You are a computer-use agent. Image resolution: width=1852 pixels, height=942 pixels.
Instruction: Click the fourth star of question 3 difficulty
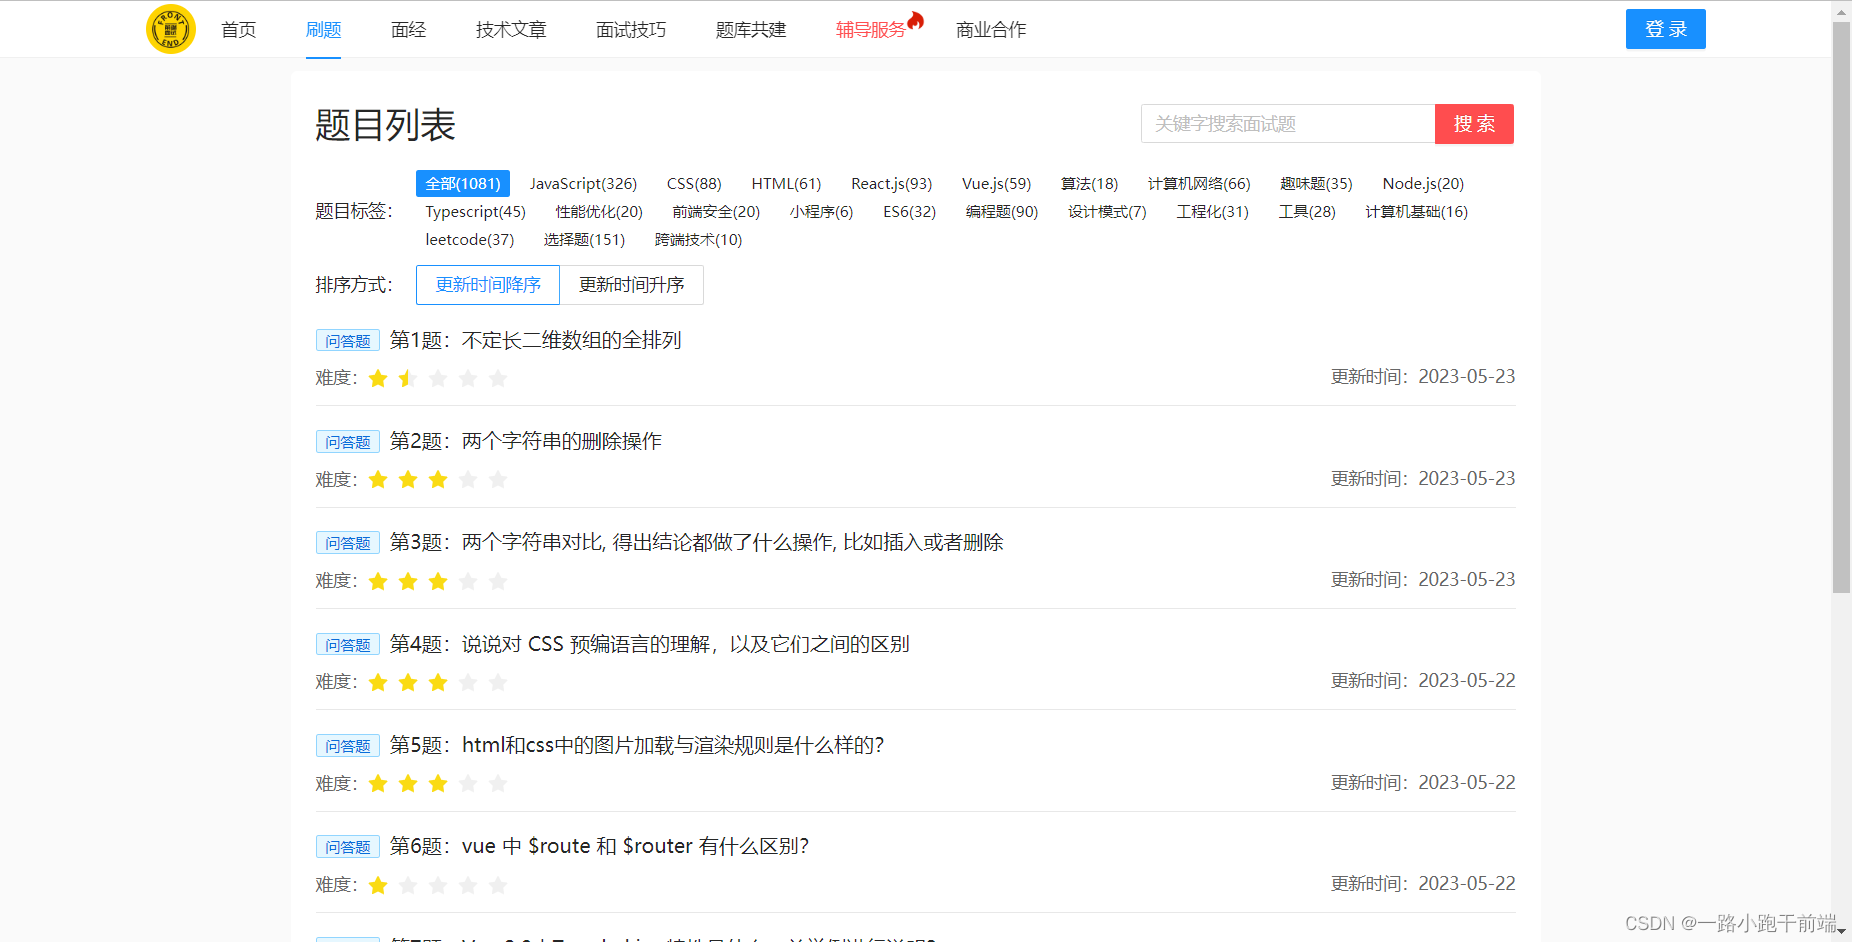pos(468,581)
